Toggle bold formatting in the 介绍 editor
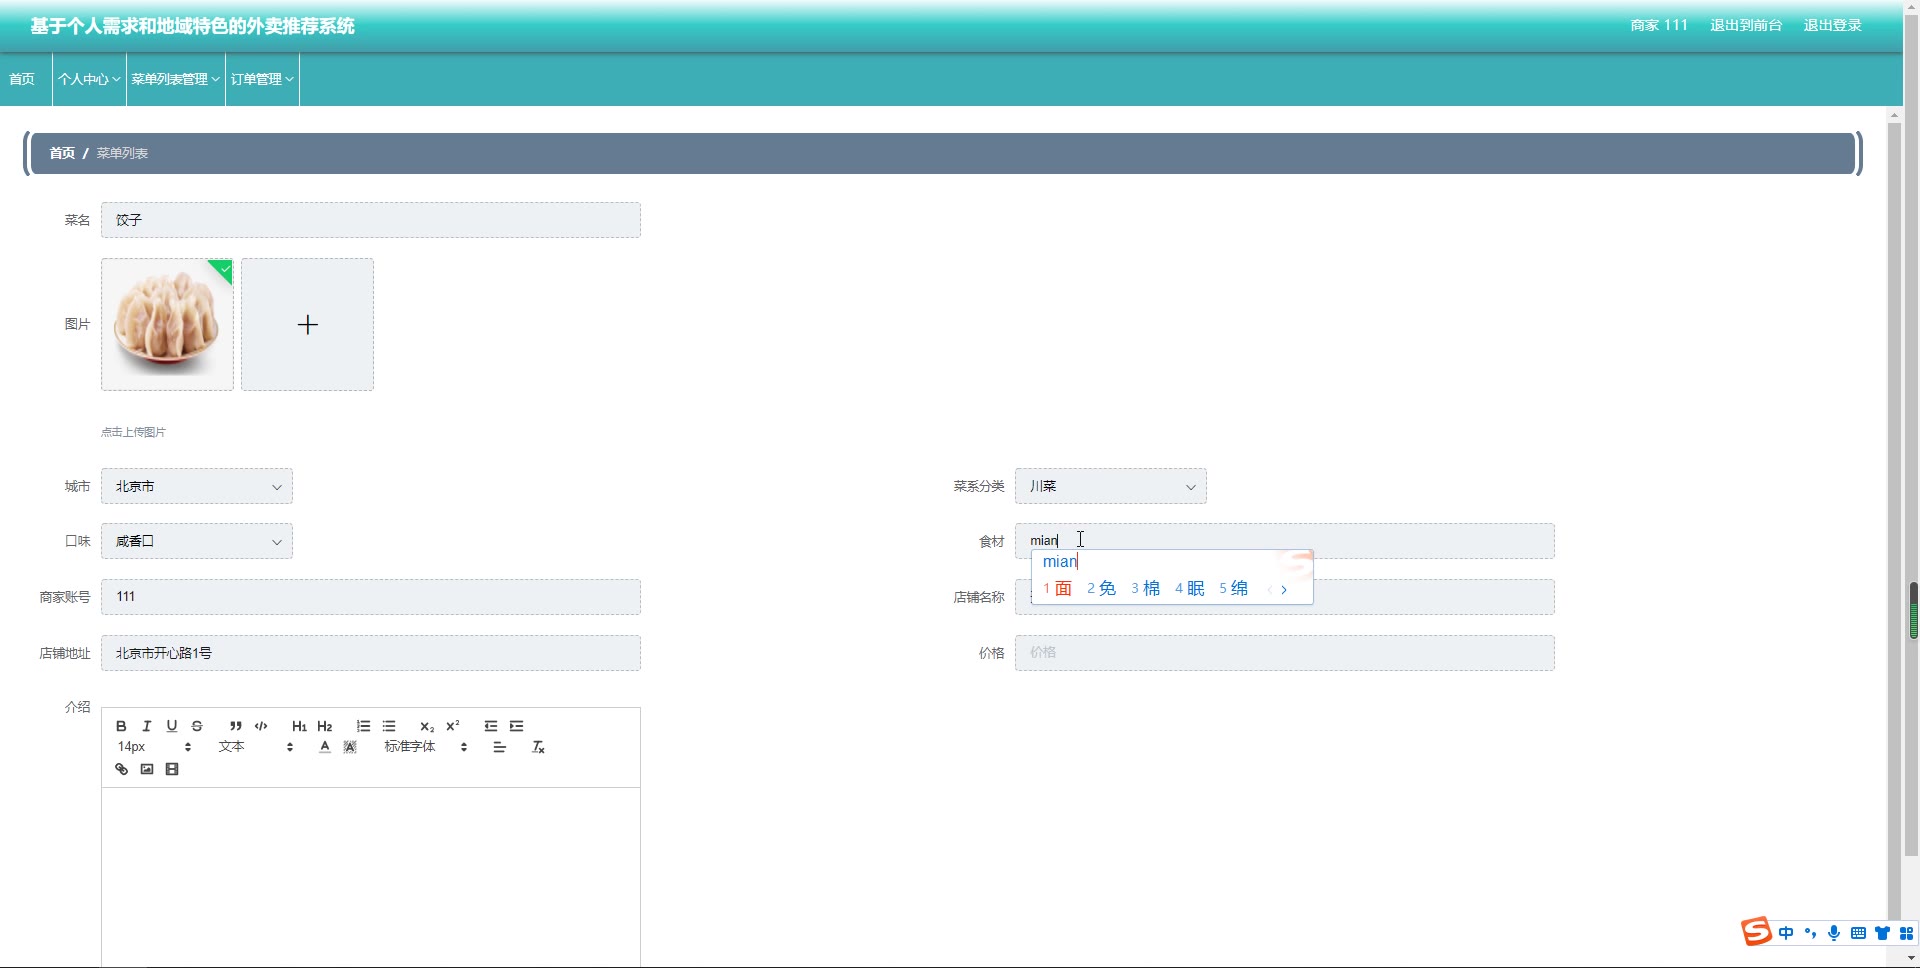The height and width of the screenshot is (968, 1920). point(121,726)
